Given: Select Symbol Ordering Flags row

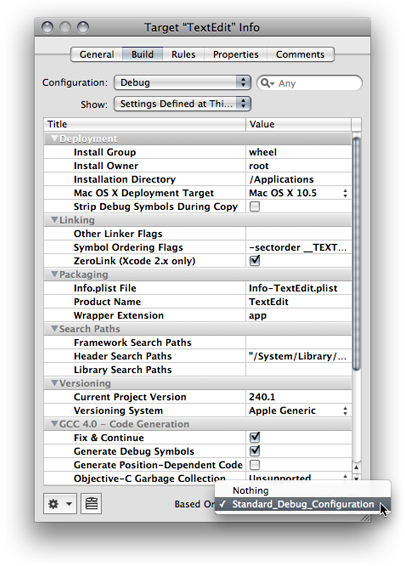Looking at the screenshot, I should coord(197,247).
